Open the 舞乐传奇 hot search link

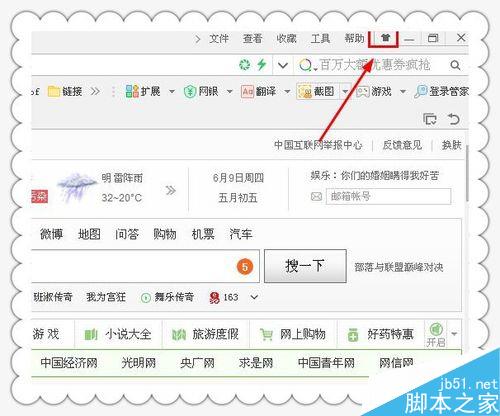168,297
